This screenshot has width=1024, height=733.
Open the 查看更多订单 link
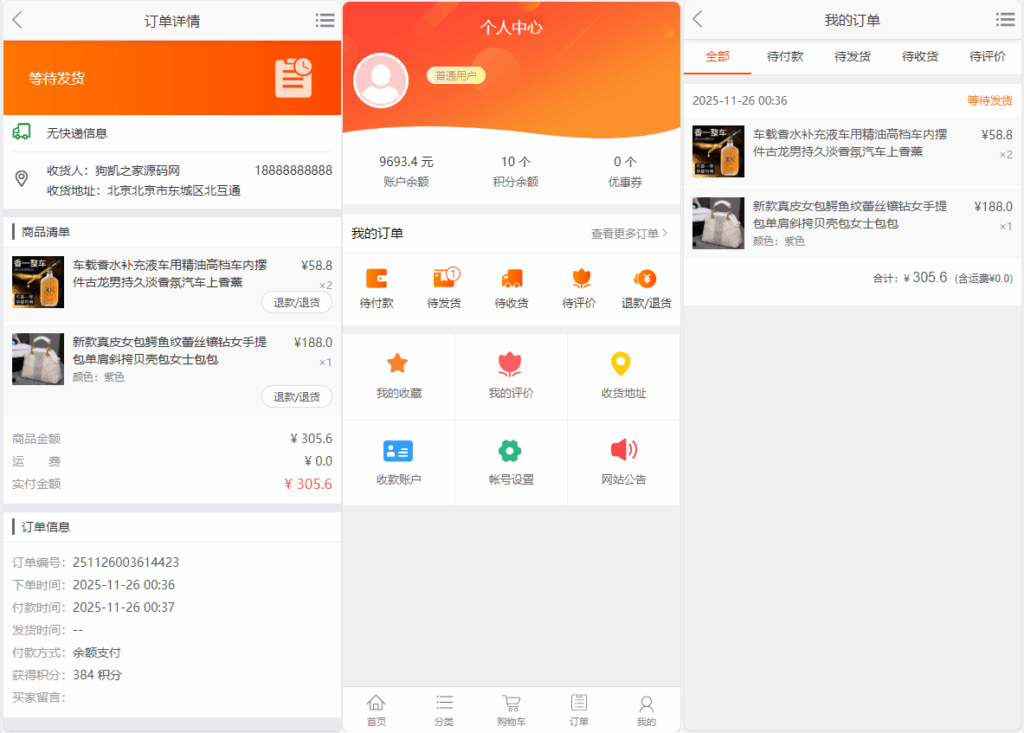tap(628, 231)
